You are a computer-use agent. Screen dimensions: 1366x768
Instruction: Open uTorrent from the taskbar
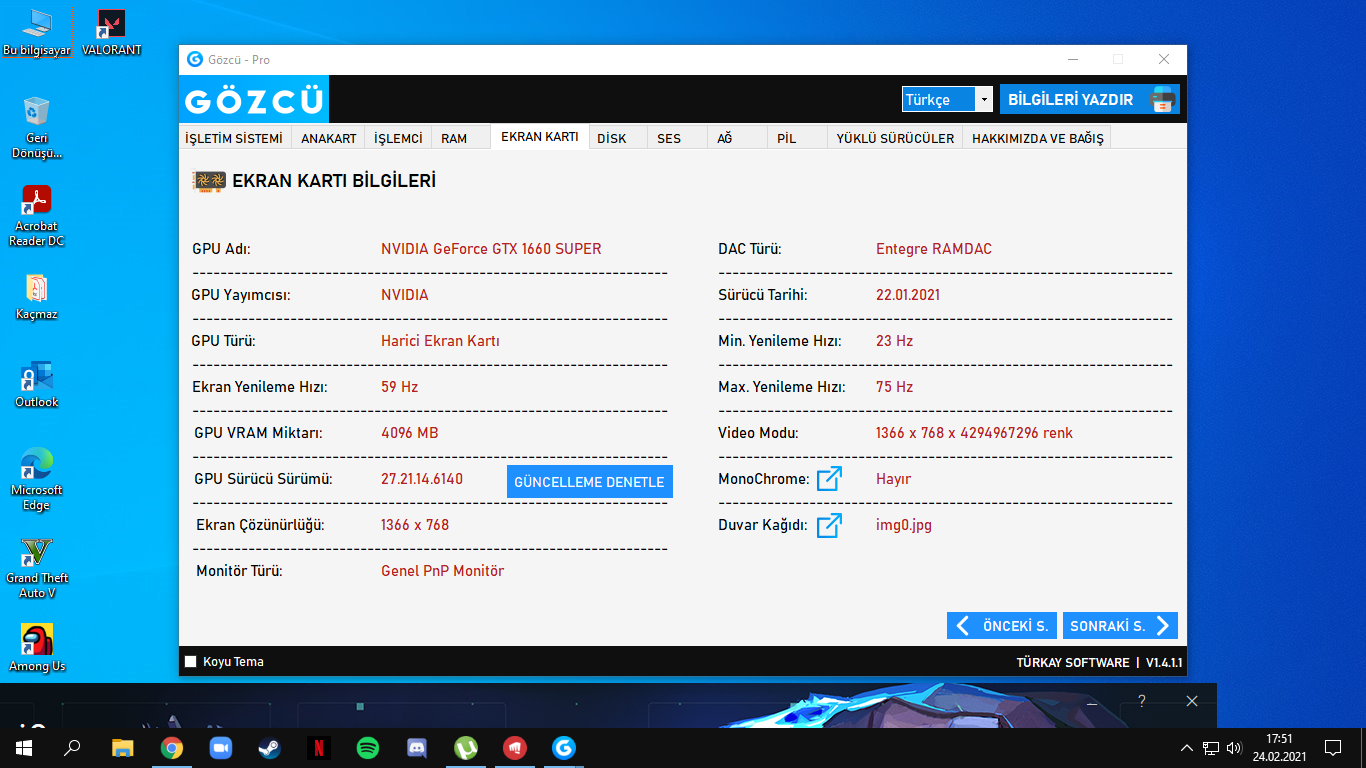[466, 747]
